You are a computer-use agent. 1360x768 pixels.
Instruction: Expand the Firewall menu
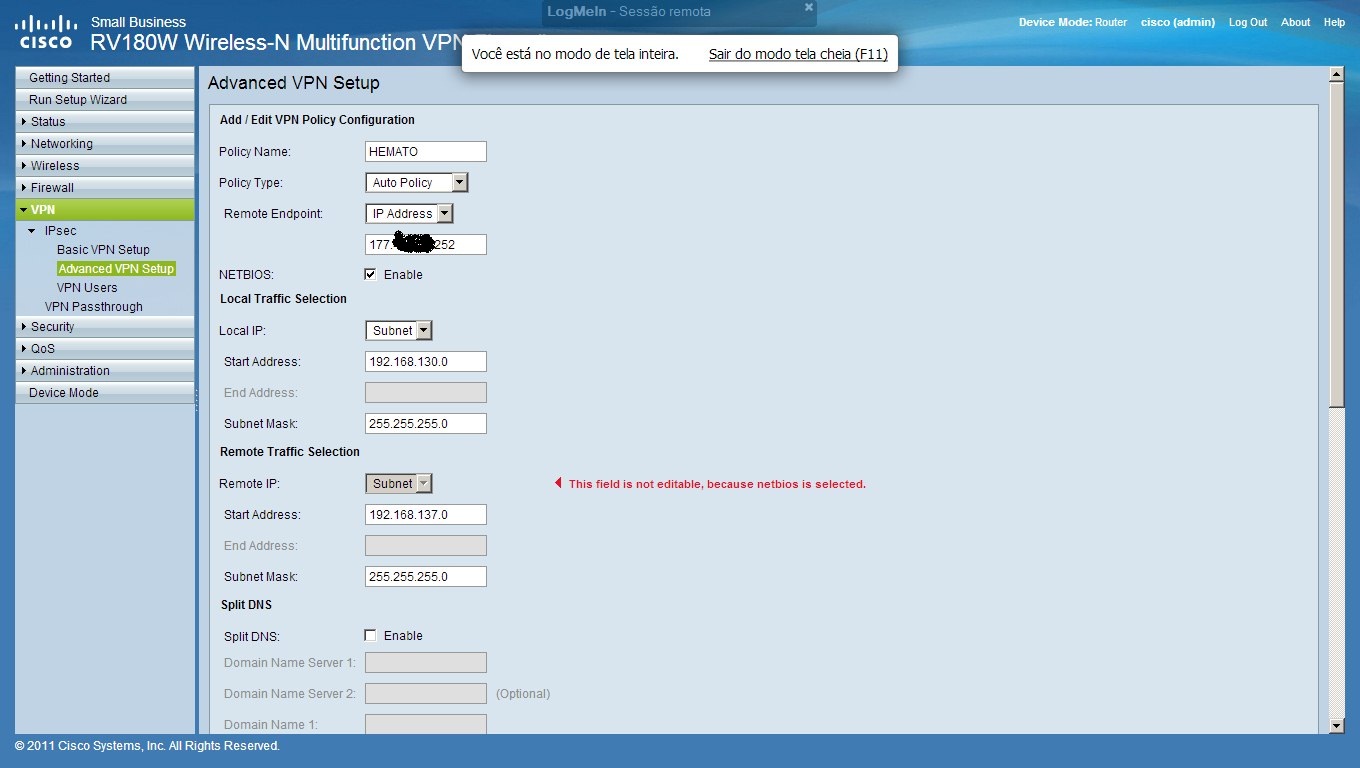point(105,187)
